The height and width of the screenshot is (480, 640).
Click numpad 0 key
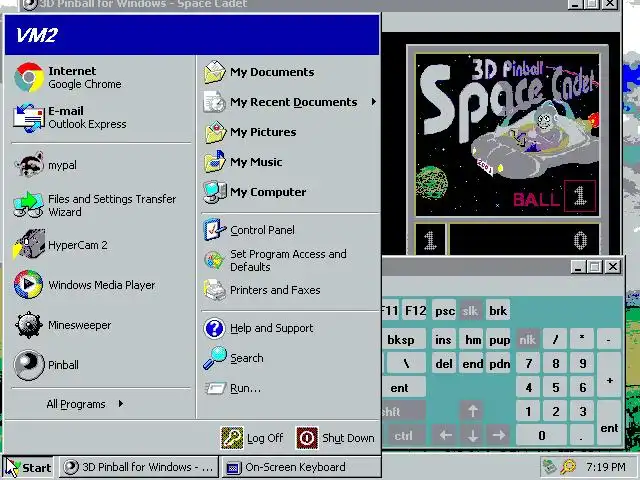pos(542,436)
